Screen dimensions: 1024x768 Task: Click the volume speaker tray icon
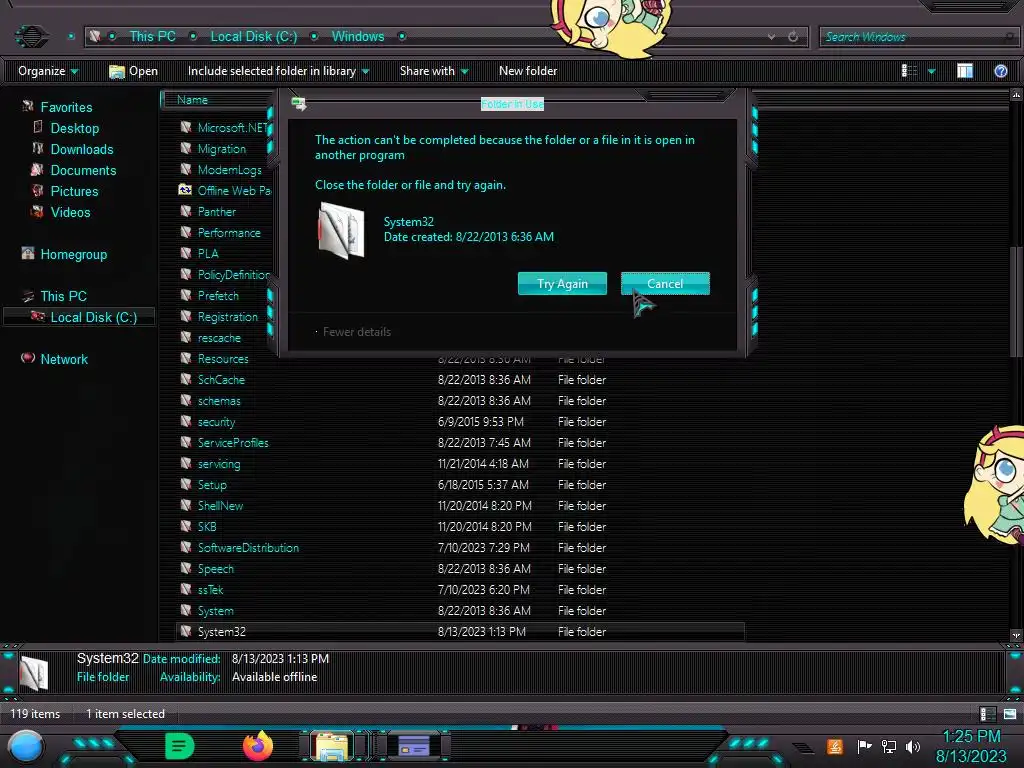[x=912, y=746]
